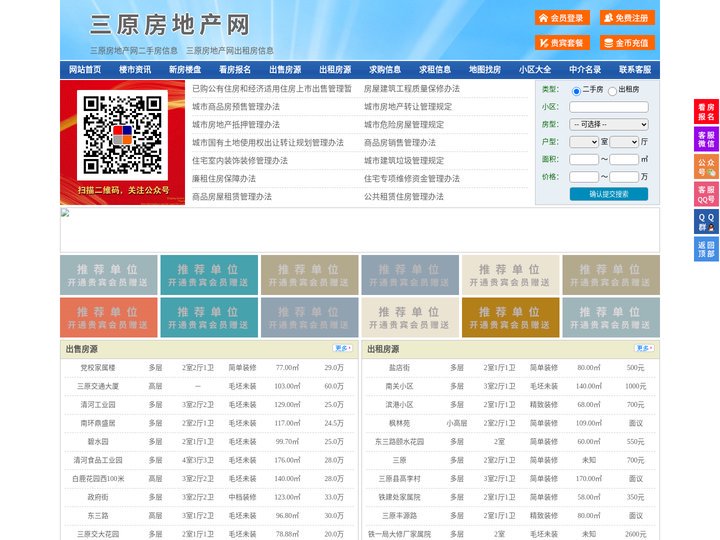Screen dimensions: 720x540
Task: Click 更多 in 出租房源 panel header
Action: coord(644,349)
